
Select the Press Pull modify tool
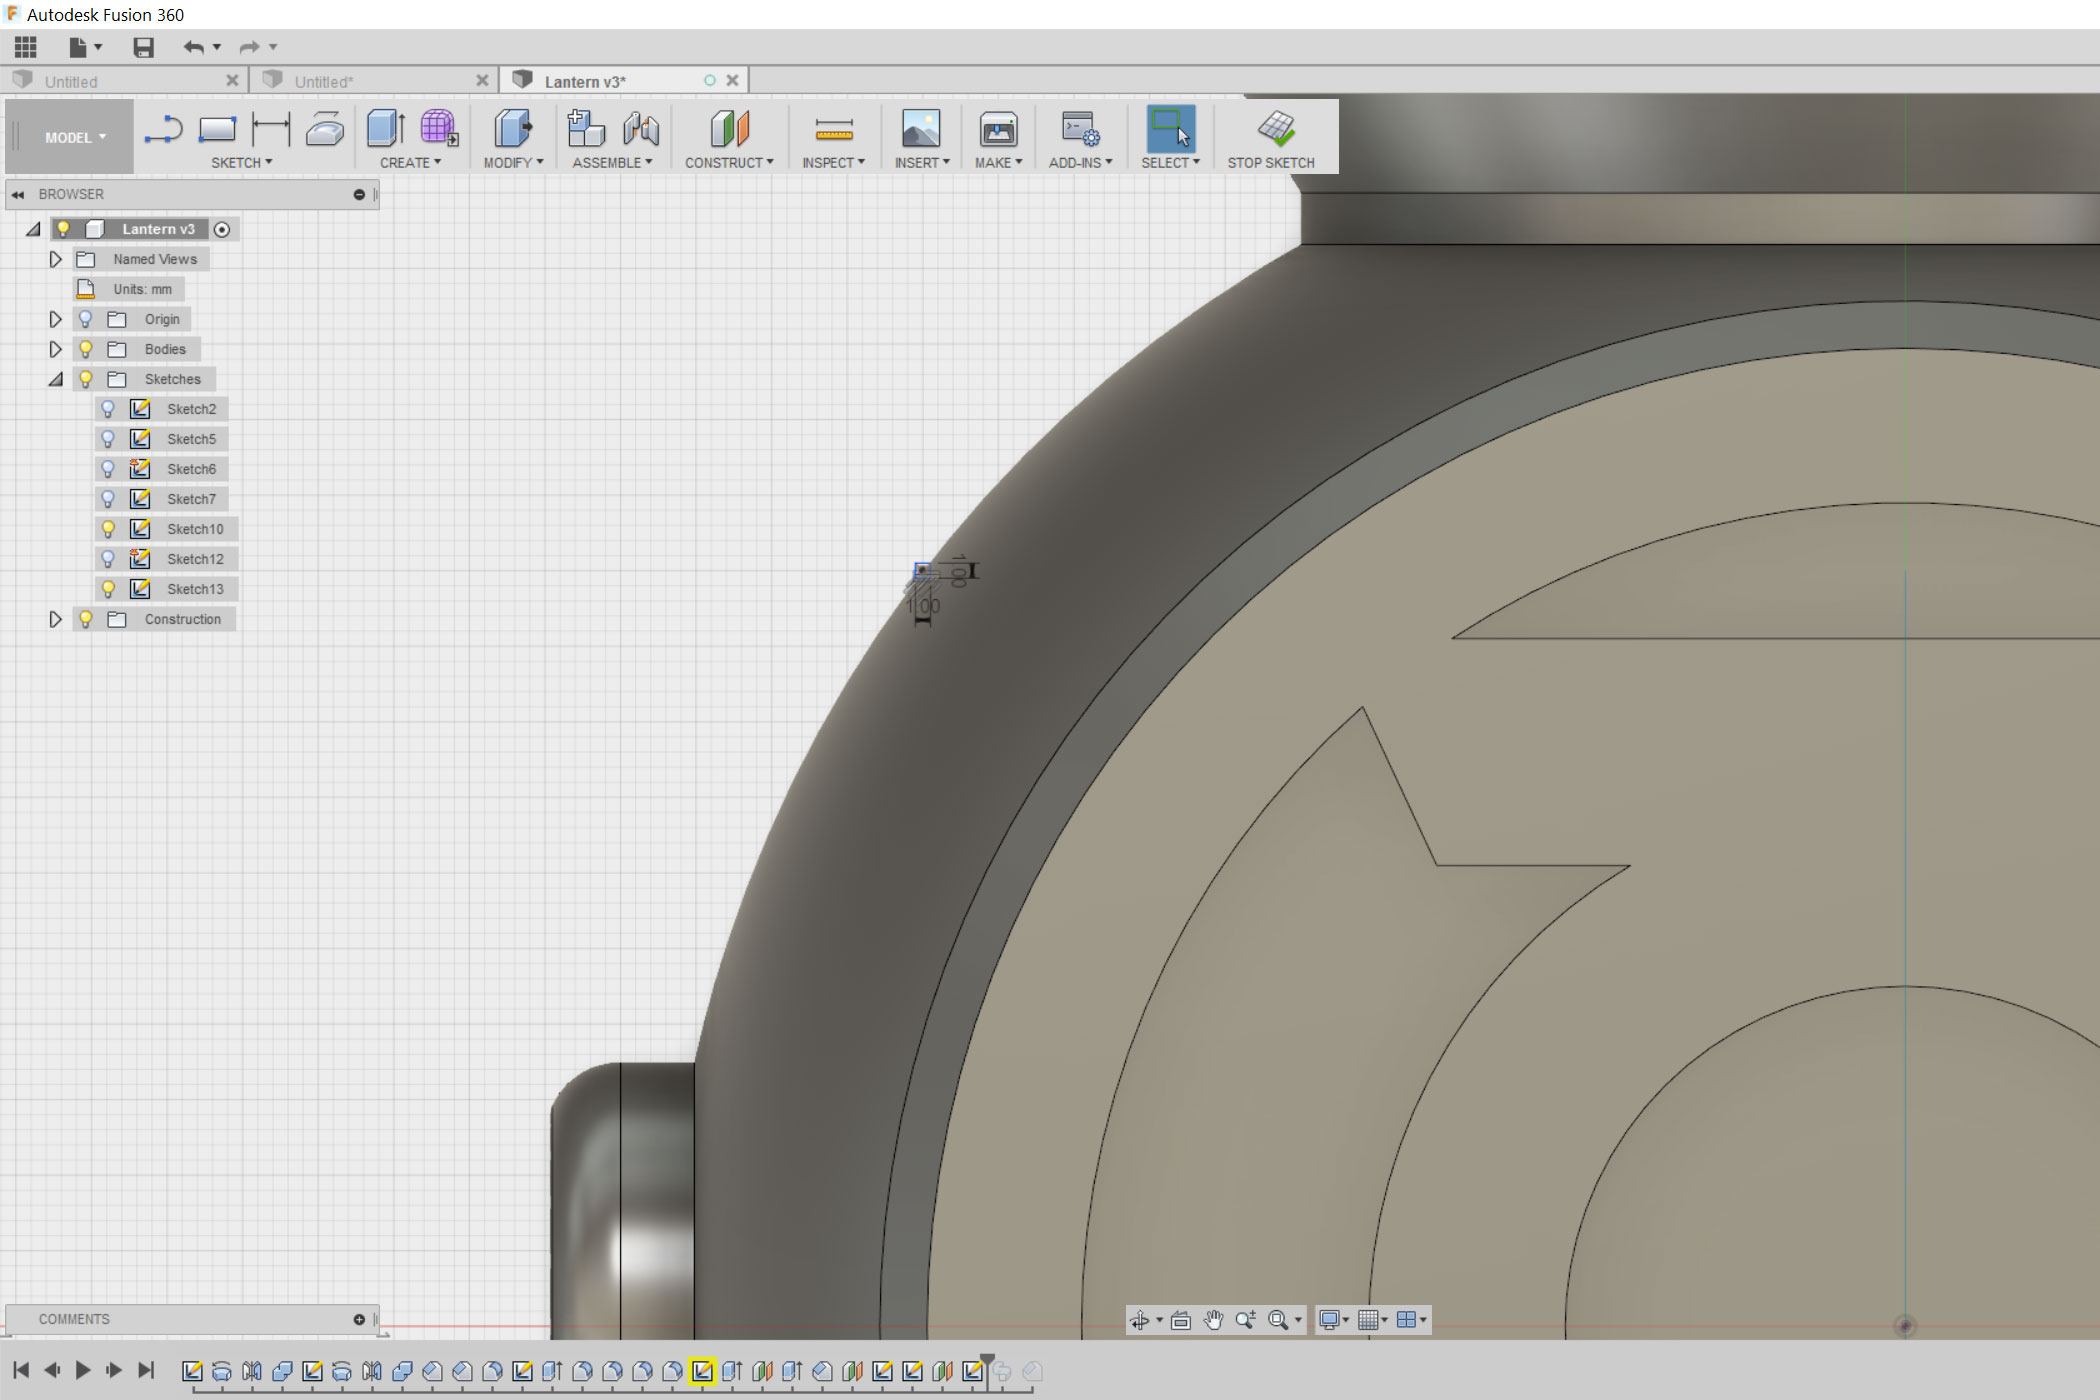(x=513, y=129)
